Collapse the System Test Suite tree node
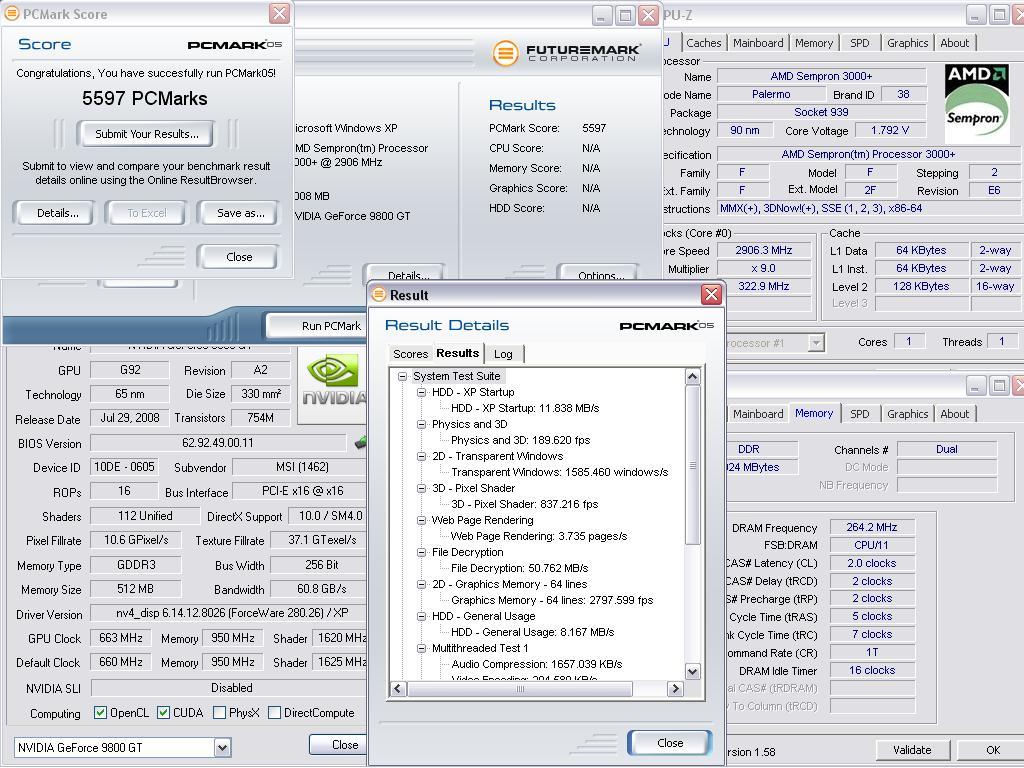The image size is (1024, 768). tap(402, 376)
